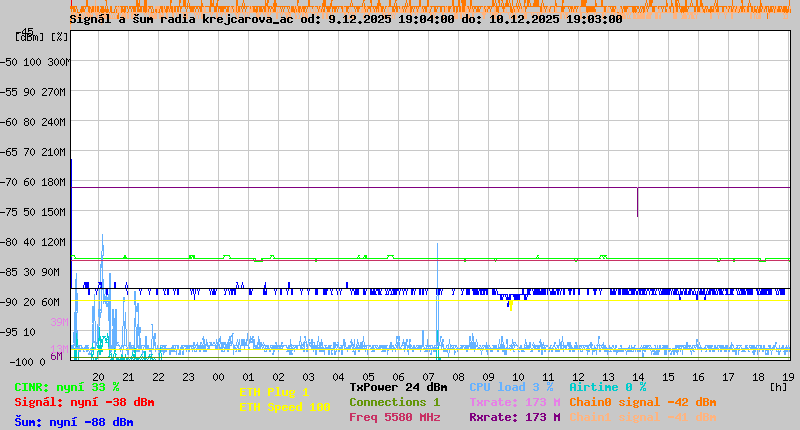Click the 'TxPower 24 dBm' legend entry
The width and height of the screenshot is (800, 430).
(398, 387)
